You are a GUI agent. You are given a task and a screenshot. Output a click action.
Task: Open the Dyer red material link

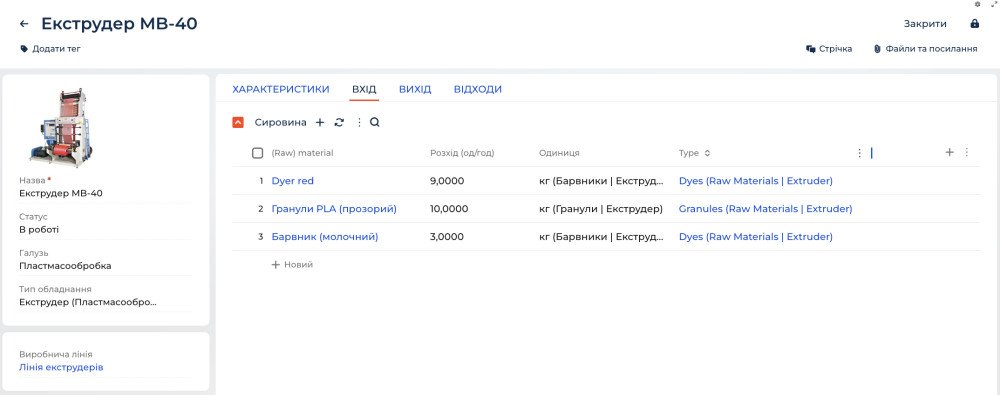tap(293, 181)
